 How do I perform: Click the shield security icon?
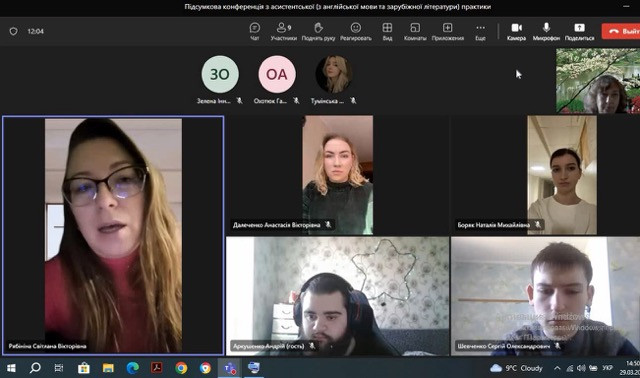[x=13, y=31]
